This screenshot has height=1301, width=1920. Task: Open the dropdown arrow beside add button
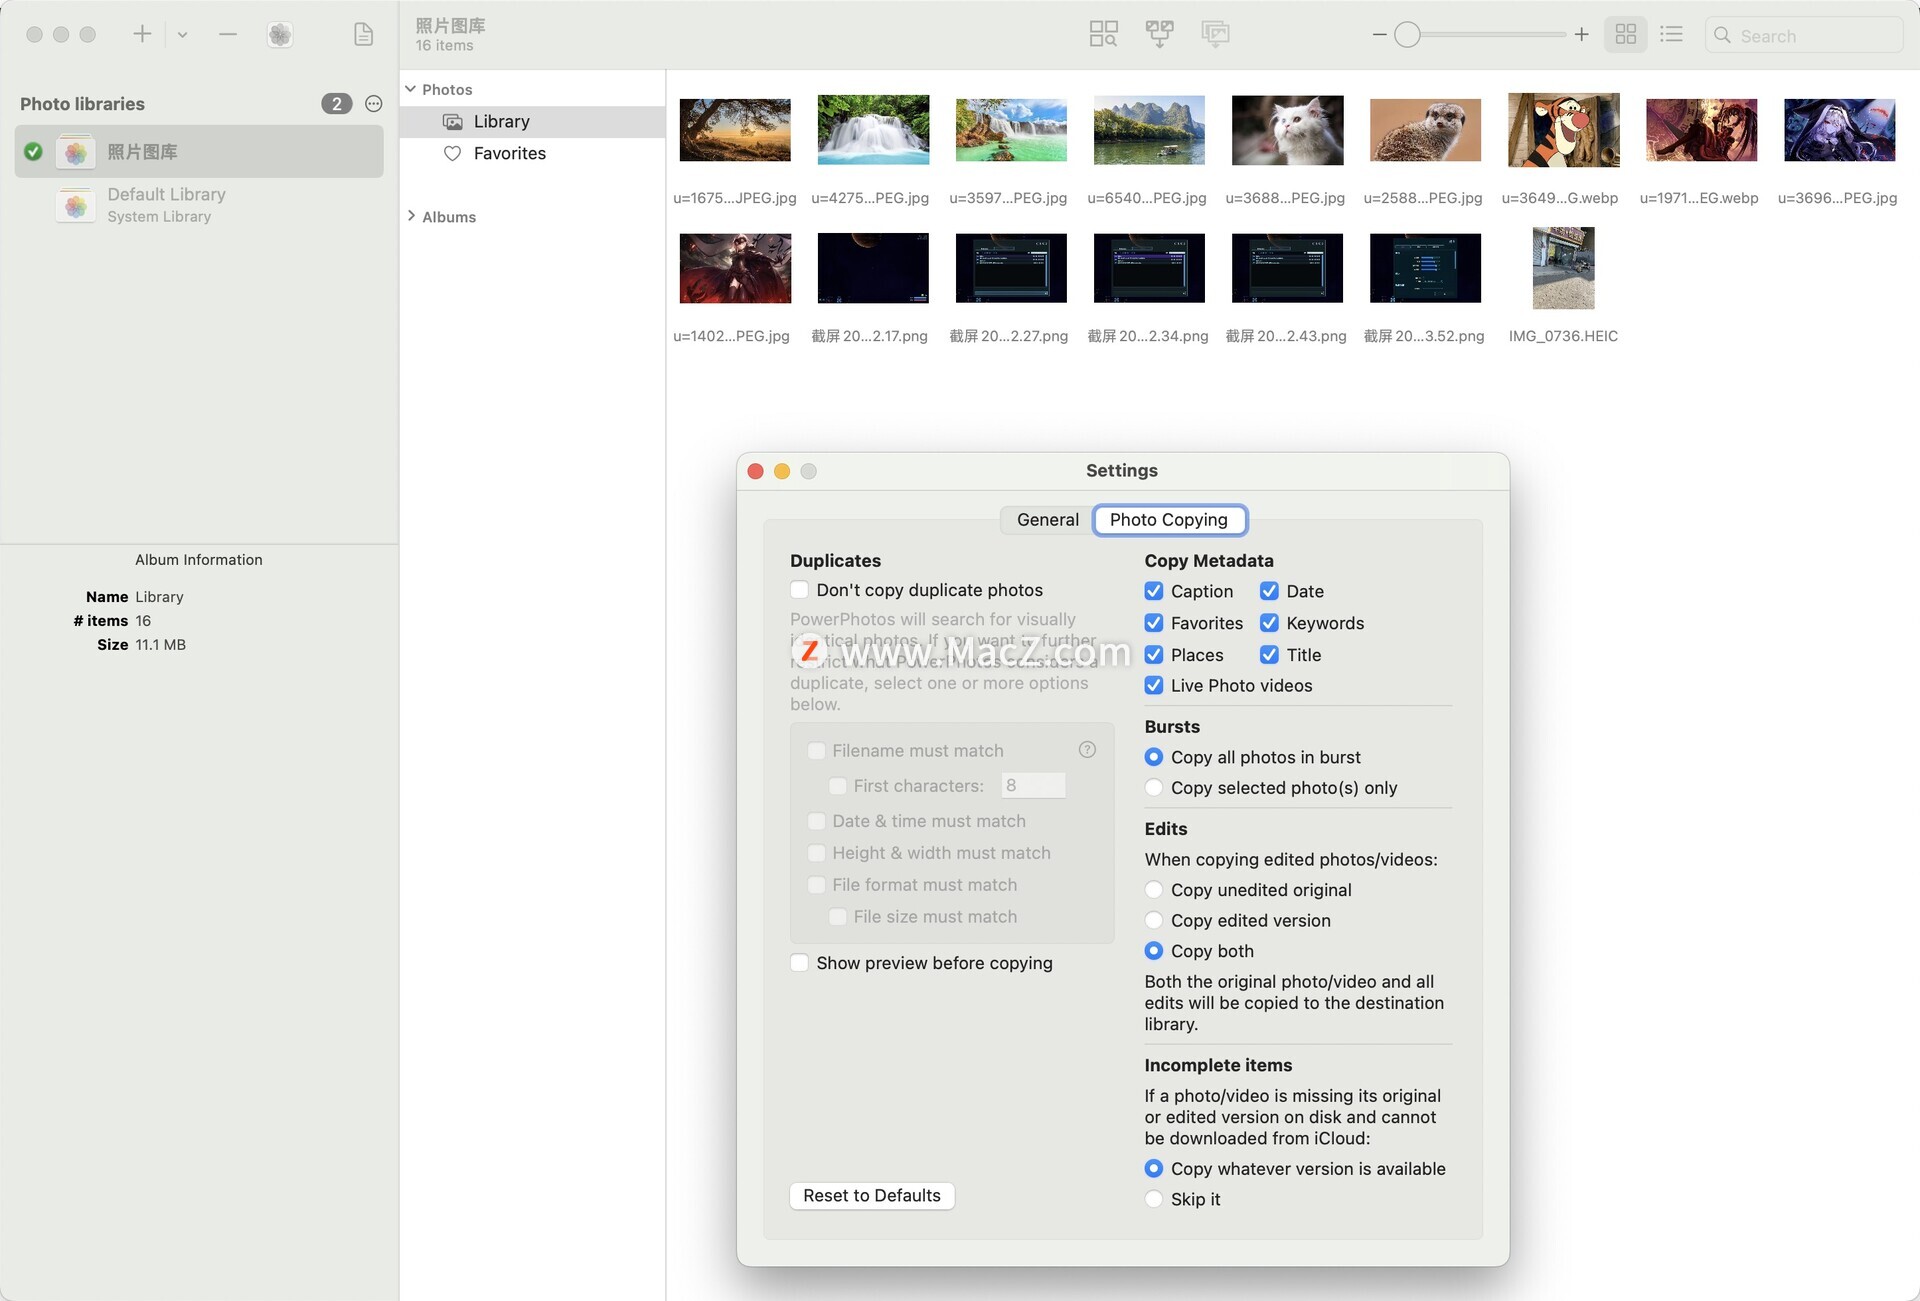point(182,35)
